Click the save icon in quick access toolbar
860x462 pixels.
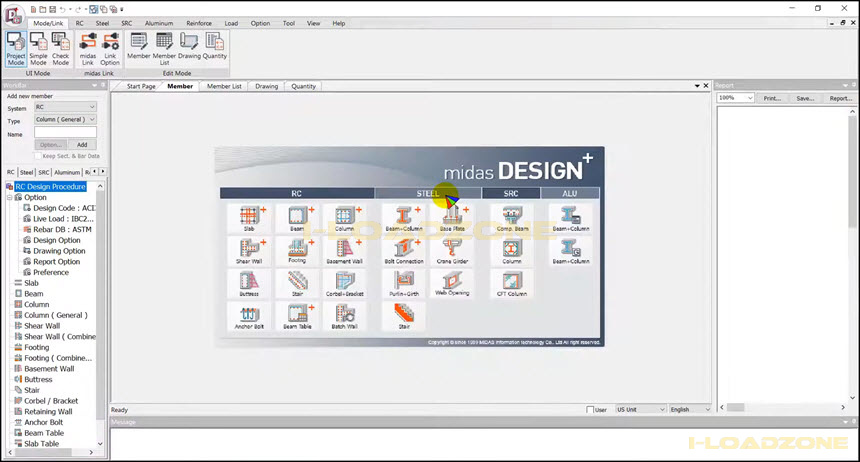[x=52, y=9]
